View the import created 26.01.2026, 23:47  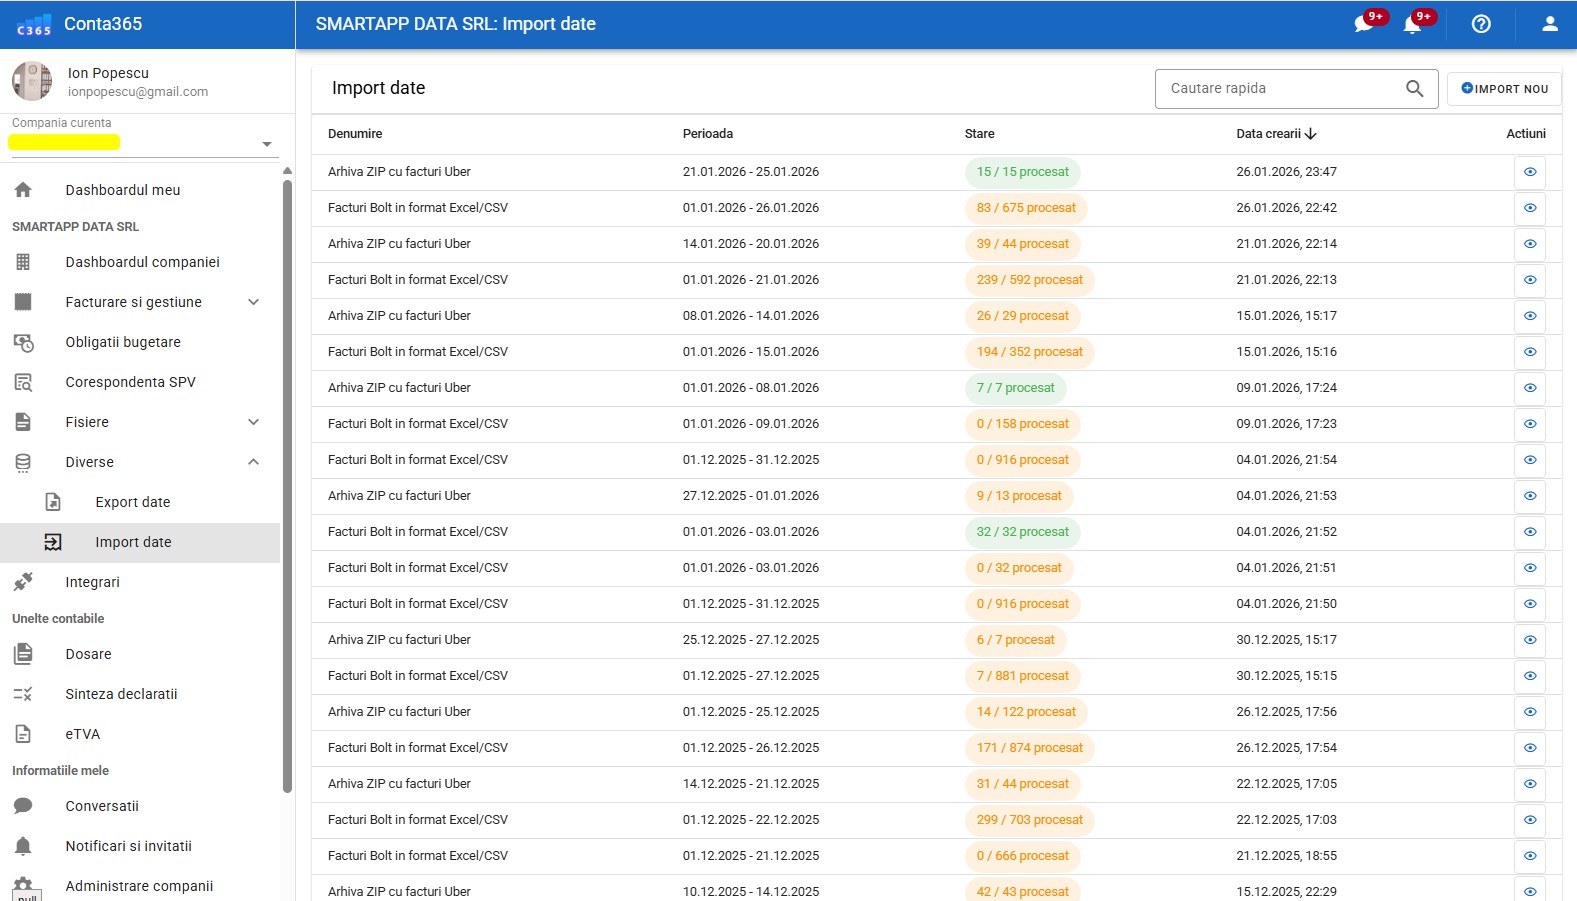pyautogui.click(x=1529, y=172)
